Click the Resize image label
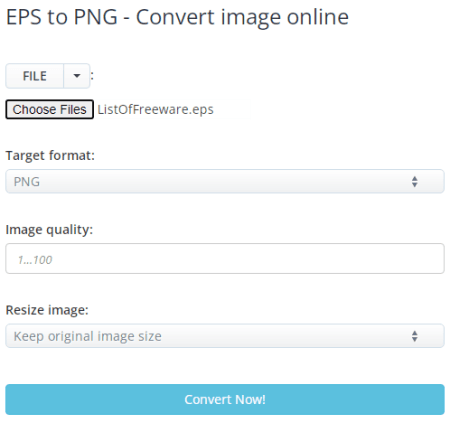Image resolution: width=450 pixels, height=423 pixels. coord(47,310)
